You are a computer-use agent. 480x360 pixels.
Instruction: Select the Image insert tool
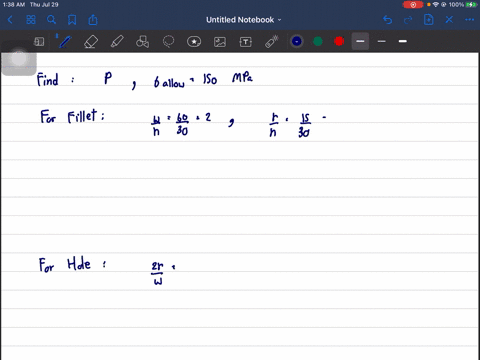coord(220,42)
